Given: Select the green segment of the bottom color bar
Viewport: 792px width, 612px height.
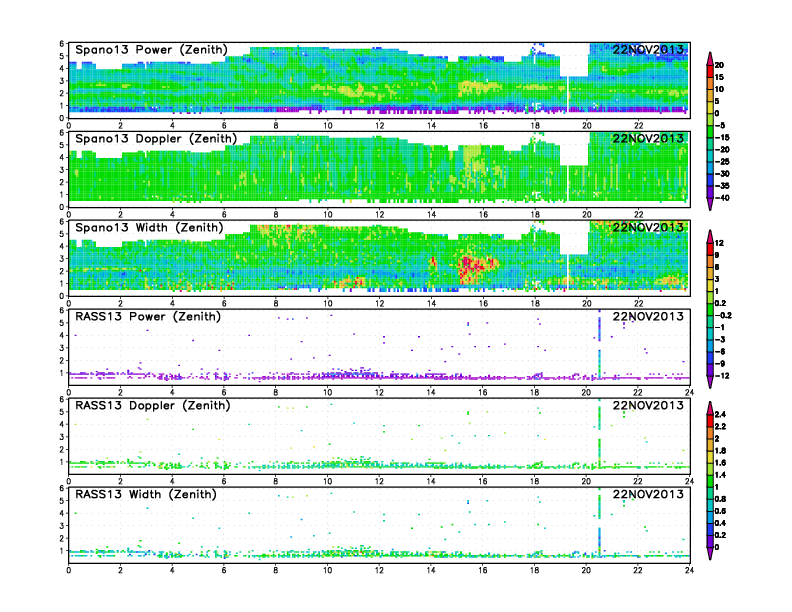Looking at the screenshot, I should (710, 481).
